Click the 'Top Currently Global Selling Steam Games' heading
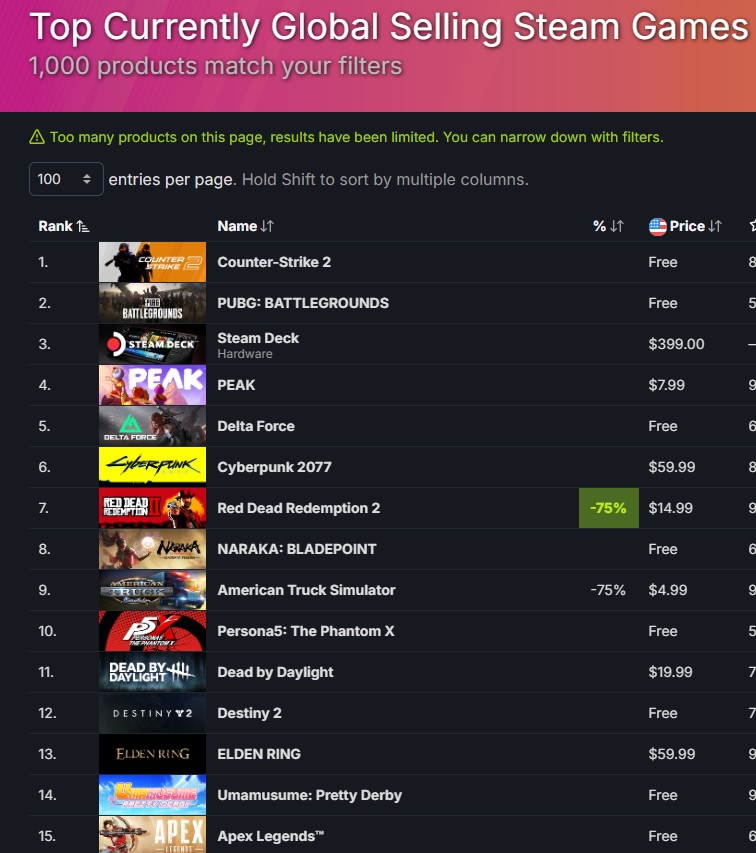The width and height of the screenshot is (756, 853). tap(389, 27)
